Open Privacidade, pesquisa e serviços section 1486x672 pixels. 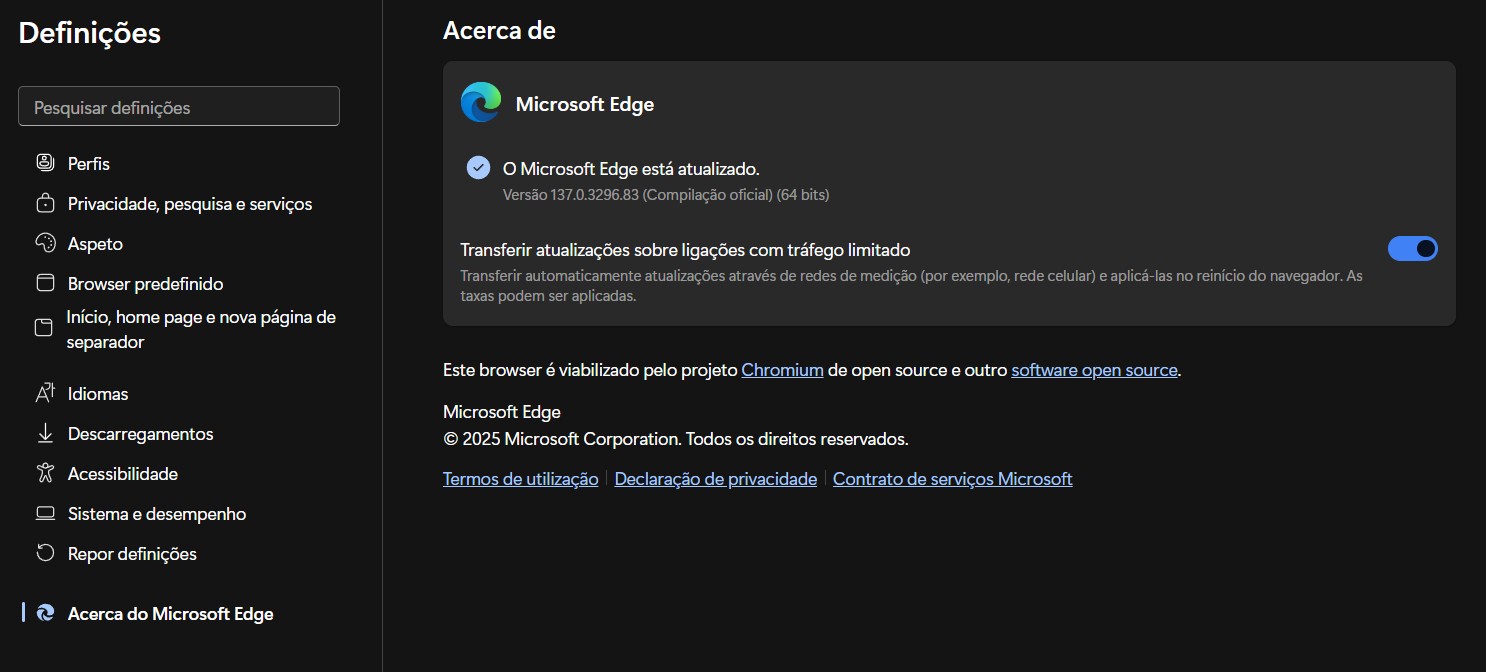pyautogui.click(x=190, y=204)
